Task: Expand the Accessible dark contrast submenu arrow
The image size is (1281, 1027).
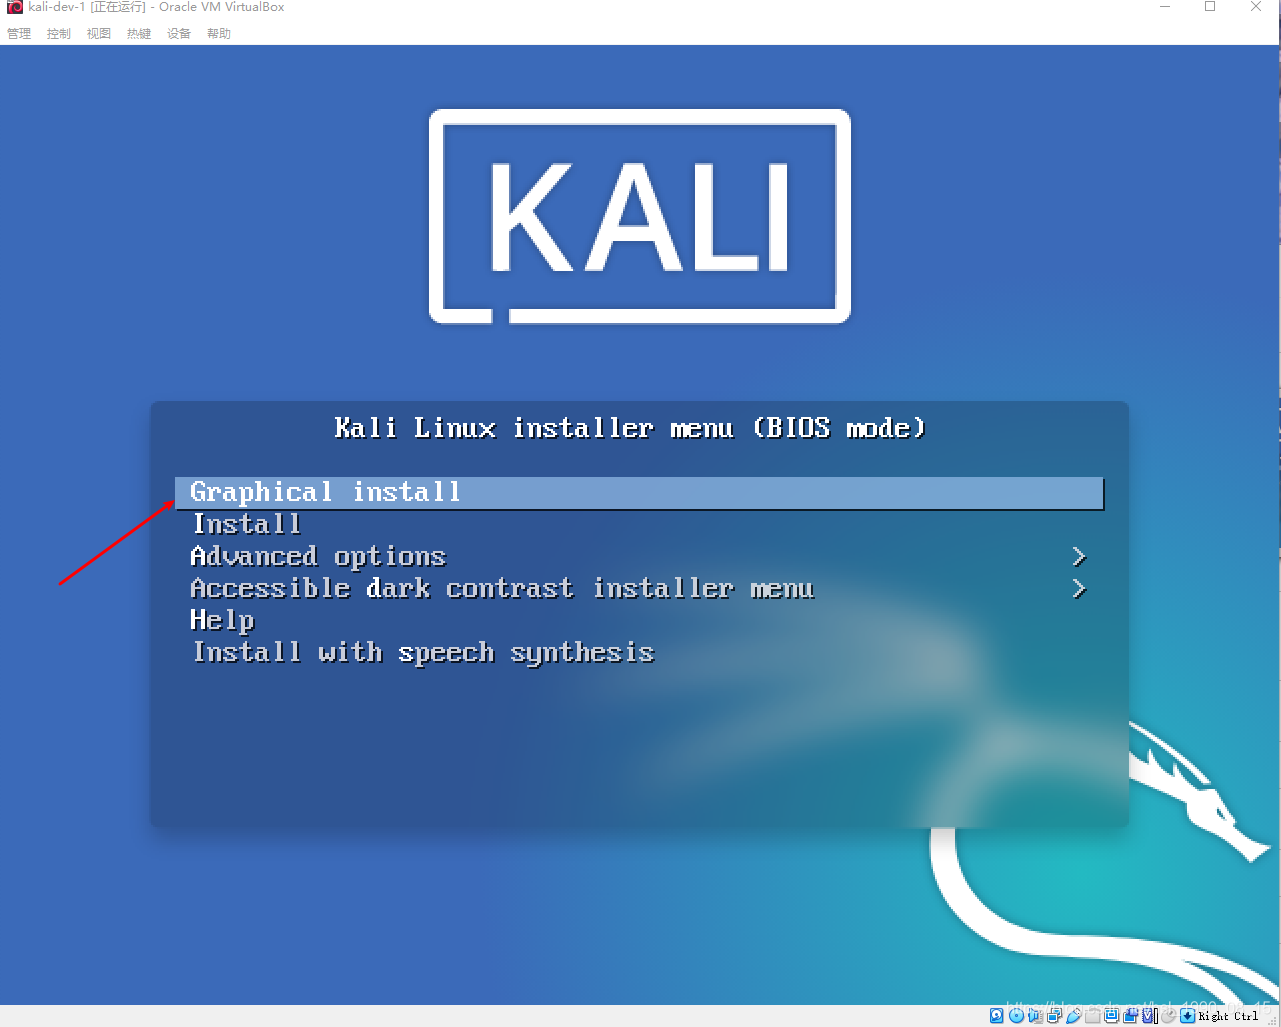Action: 1079,588
